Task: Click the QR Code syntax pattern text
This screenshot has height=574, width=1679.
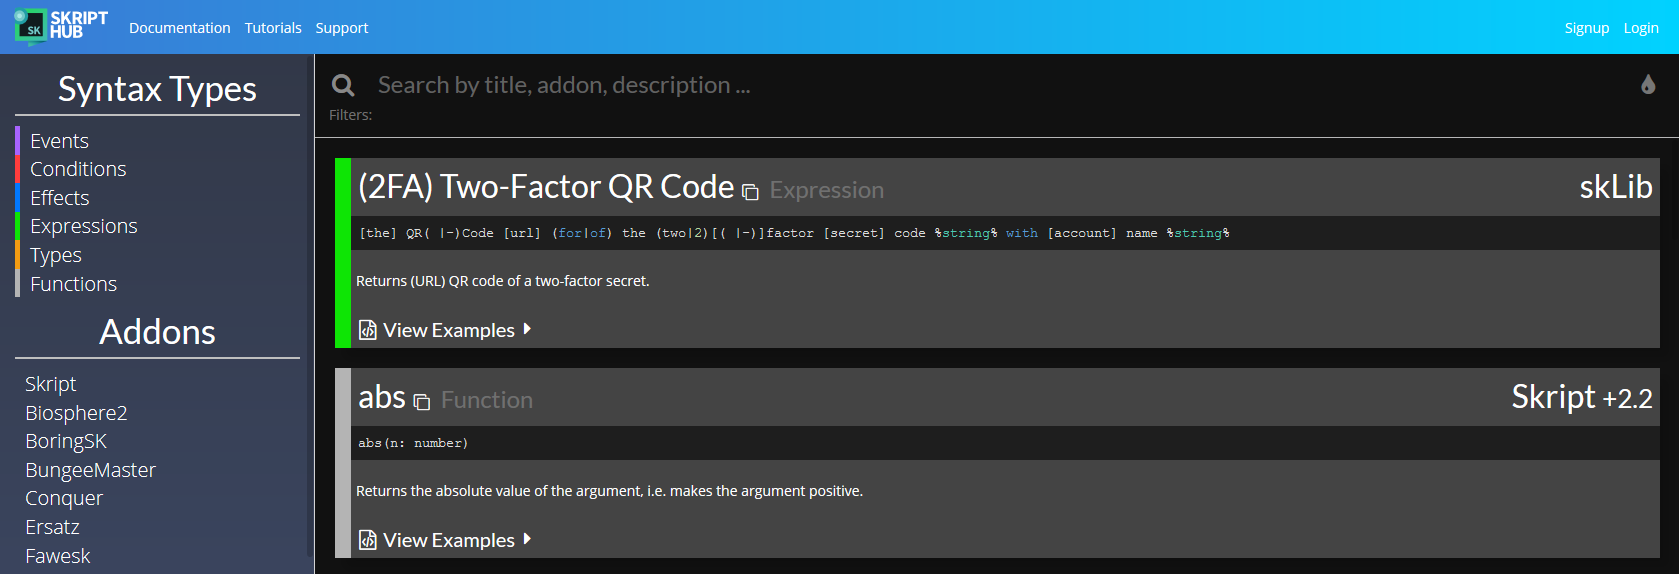Action: [794, 233]
